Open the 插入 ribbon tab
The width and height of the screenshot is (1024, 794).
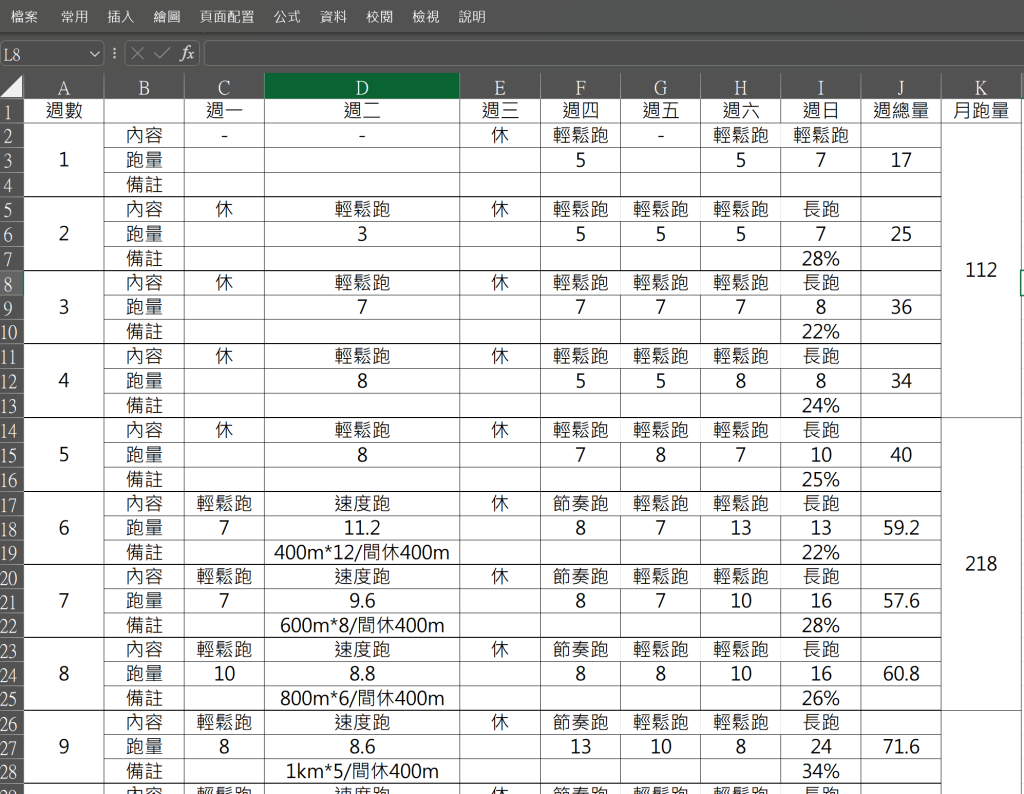tap(121, 17)
